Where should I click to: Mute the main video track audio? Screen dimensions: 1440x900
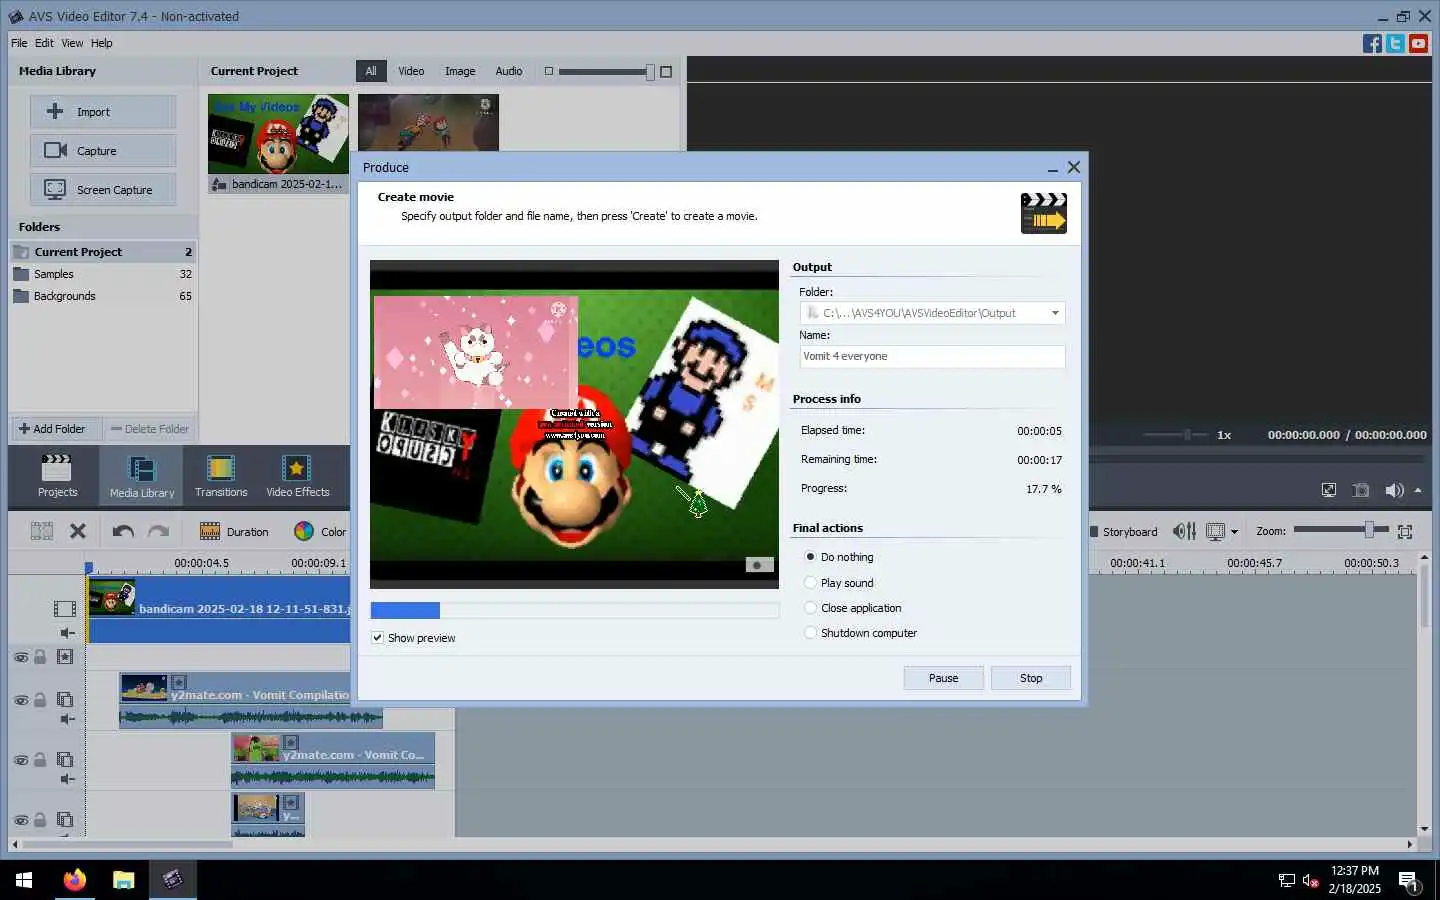coord(67,633)
